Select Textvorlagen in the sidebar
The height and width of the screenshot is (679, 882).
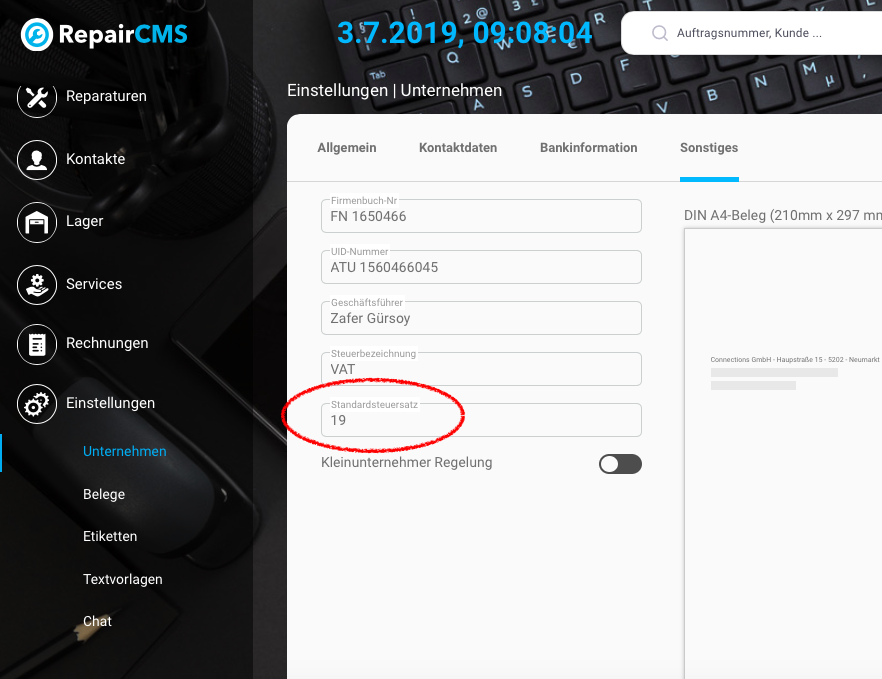pyautogui.click(x=122, y=579)
